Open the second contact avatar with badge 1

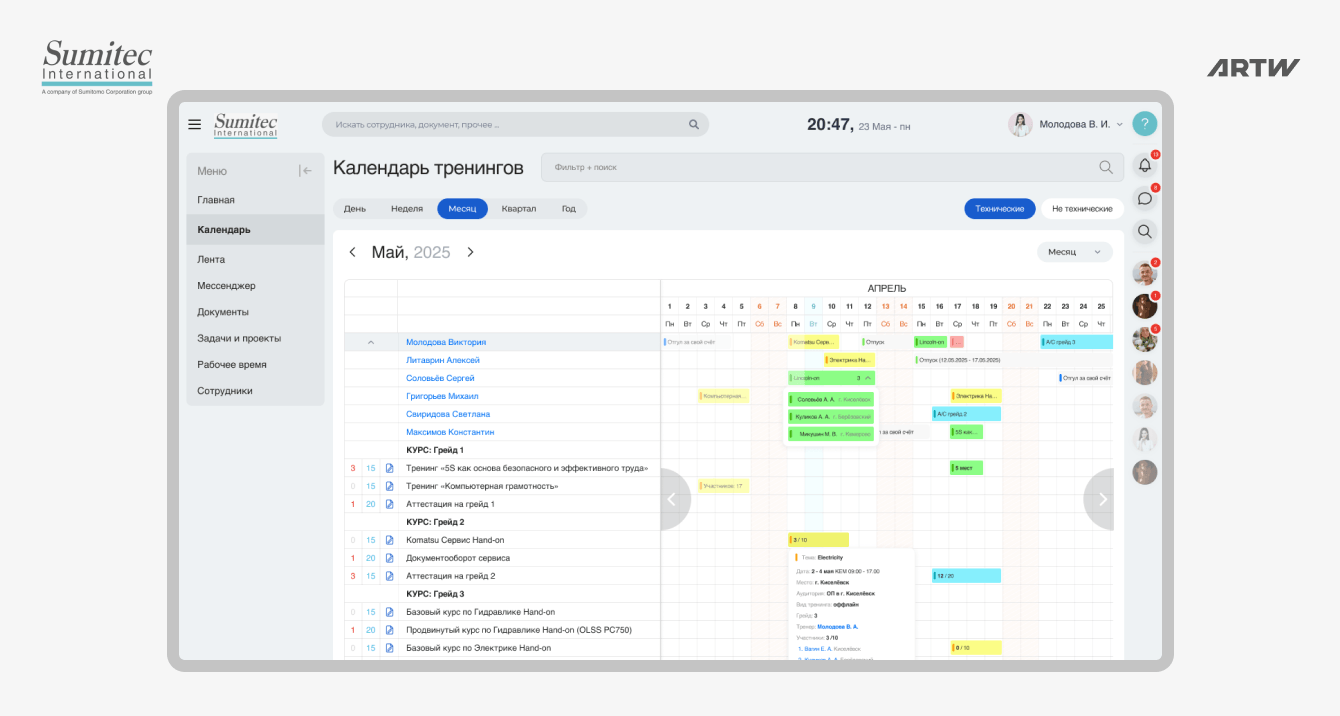(x=1145, y=306)
